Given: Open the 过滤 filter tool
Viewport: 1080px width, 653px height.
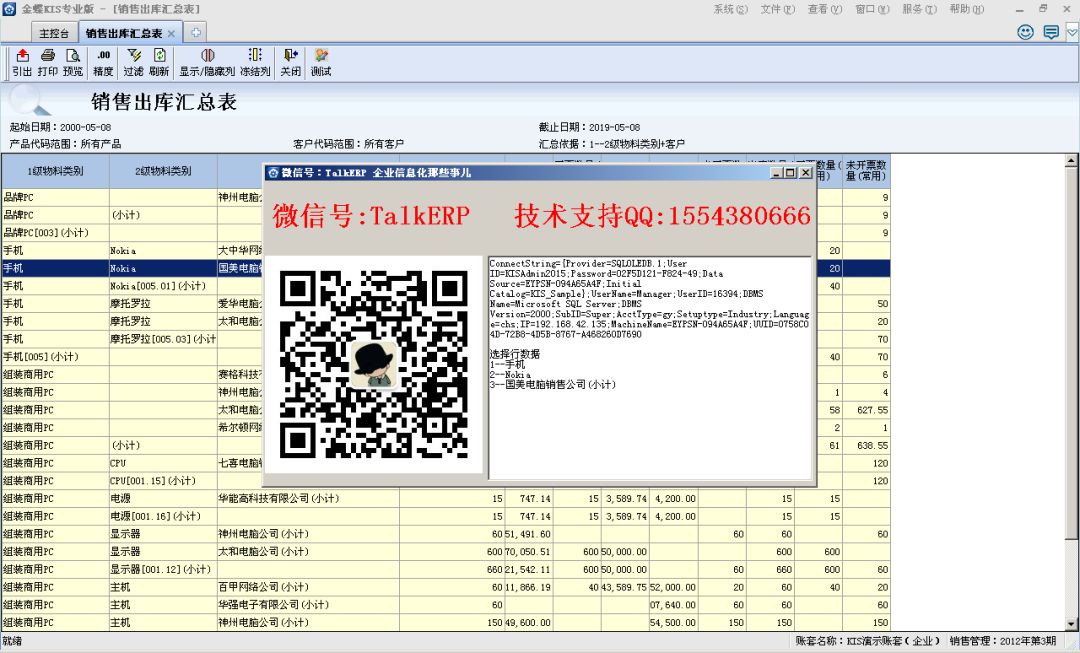Looking at the screenshot, I should point(134,62).
